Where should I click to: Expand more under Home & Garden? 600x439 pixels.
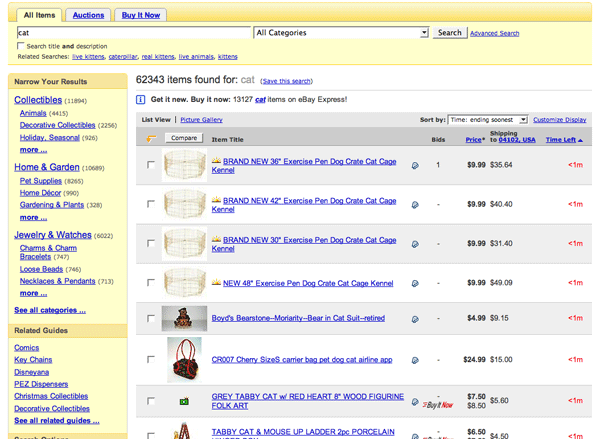pos(34,217)
